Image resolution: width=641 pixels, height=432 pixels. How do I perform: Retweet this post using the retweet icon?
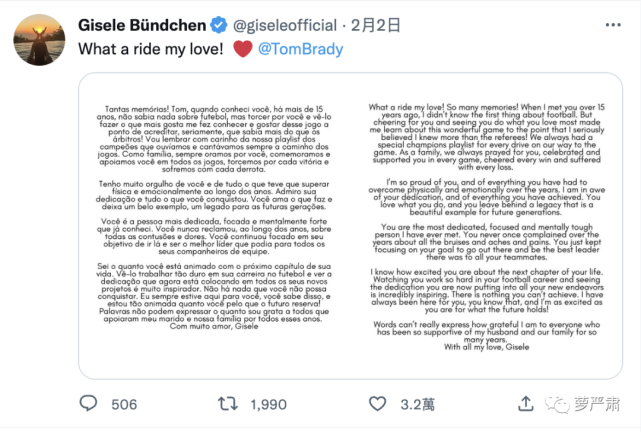coord(229,403)
